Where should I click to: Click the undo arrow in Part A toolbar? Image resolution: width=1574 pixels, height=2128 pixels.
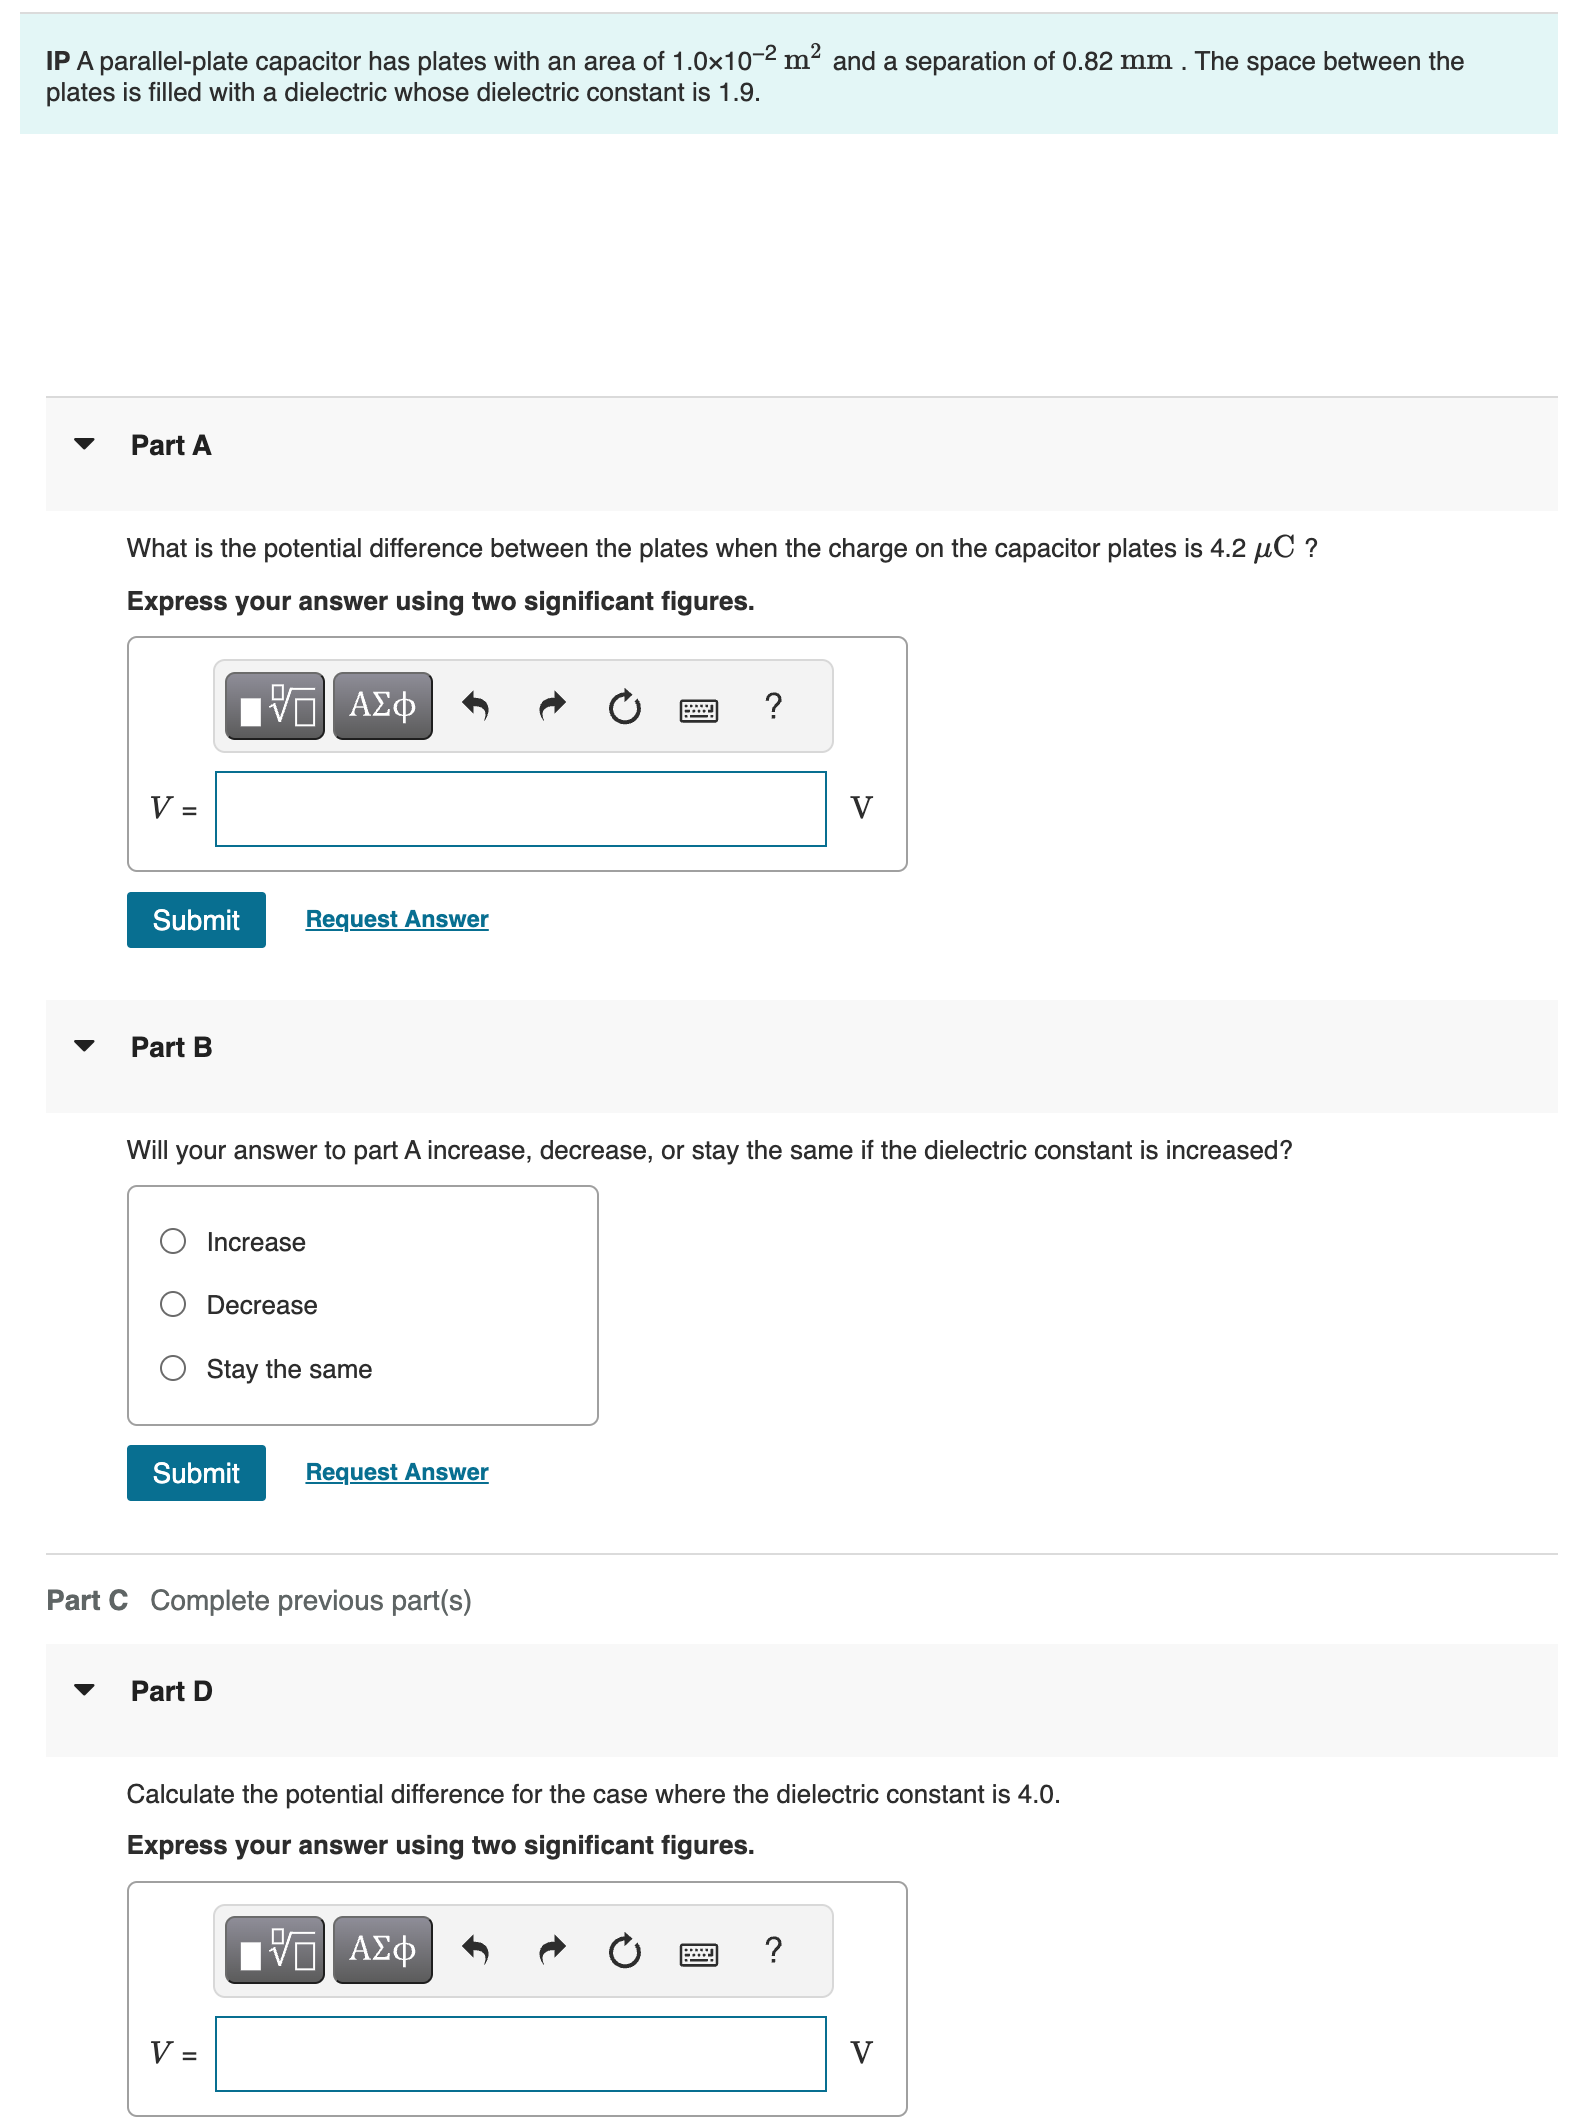(475, 707)
